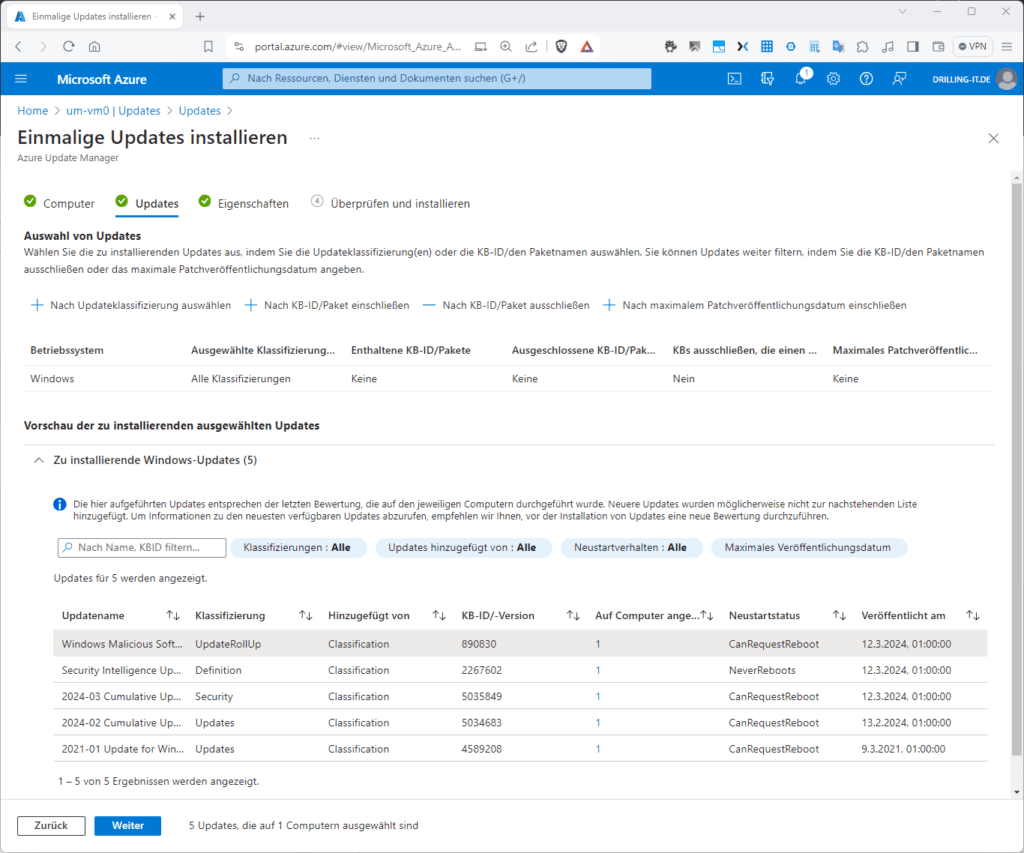Click the Microsoft Azure logo text
1024x853 pixels.
(102, 79)
